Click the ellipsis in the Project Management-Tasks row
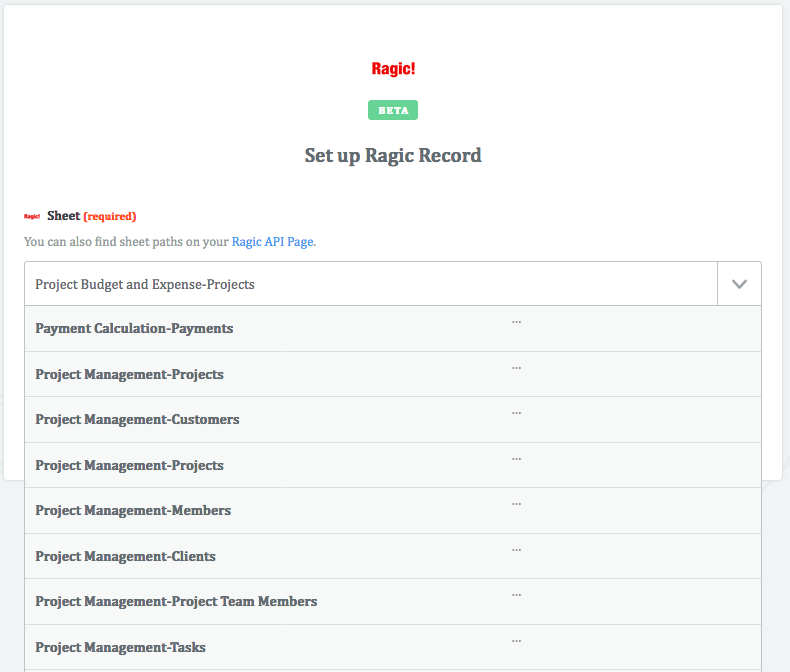Screen dimensions: 790x672 (516, 641)
